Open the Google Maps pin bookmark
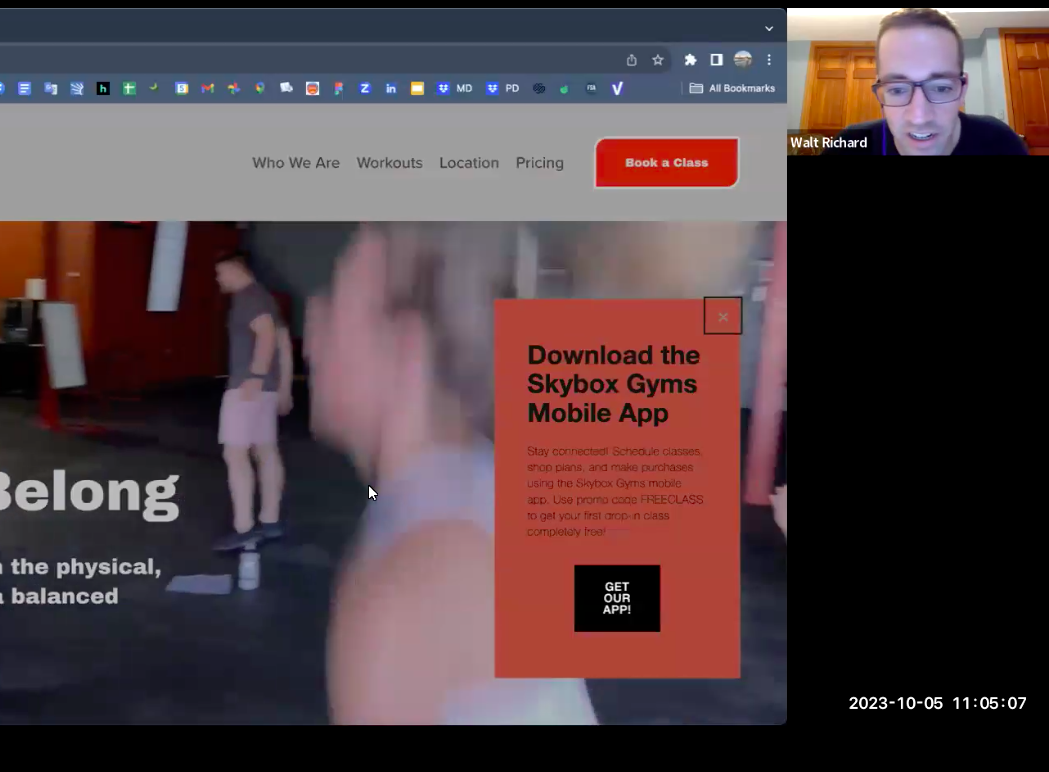Viewport: 1049px width, 772px height. (260, 88)
